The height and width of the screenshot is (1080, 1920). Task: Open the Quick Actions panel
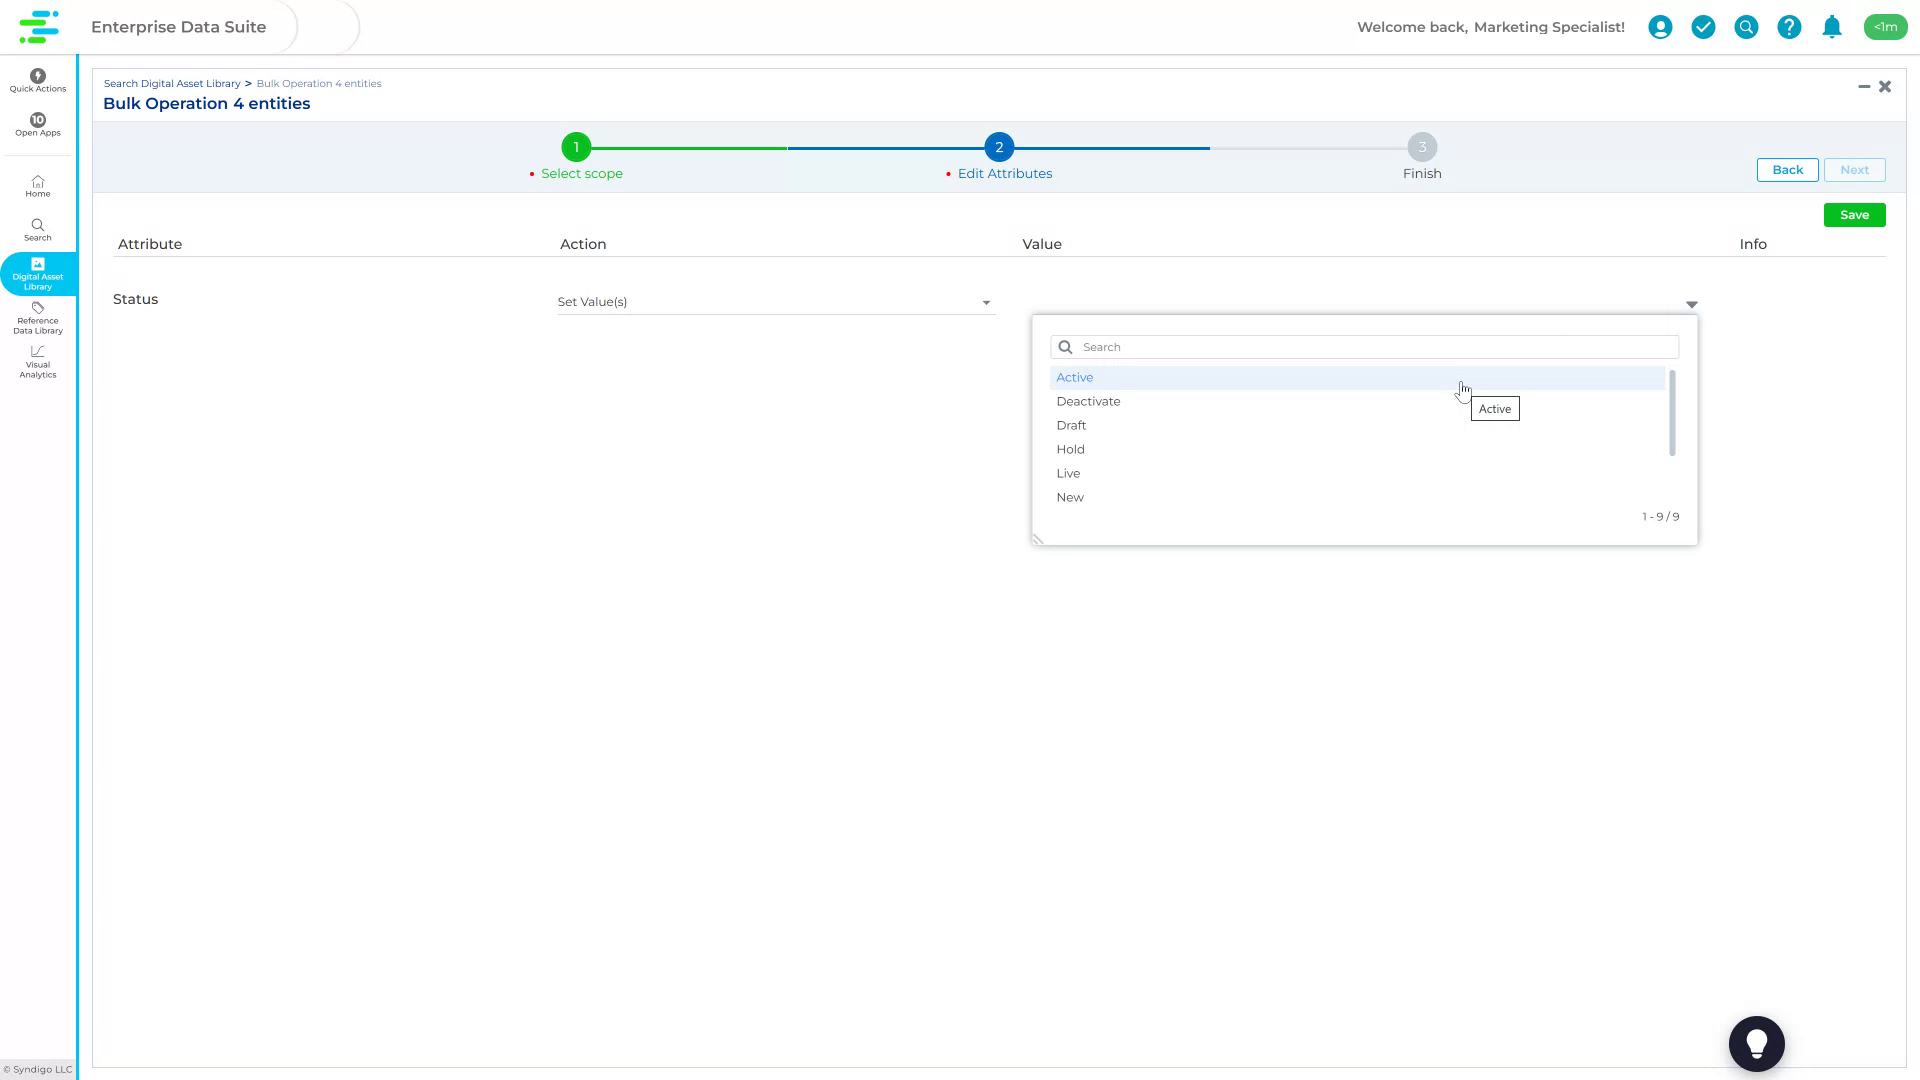point(37,80)
